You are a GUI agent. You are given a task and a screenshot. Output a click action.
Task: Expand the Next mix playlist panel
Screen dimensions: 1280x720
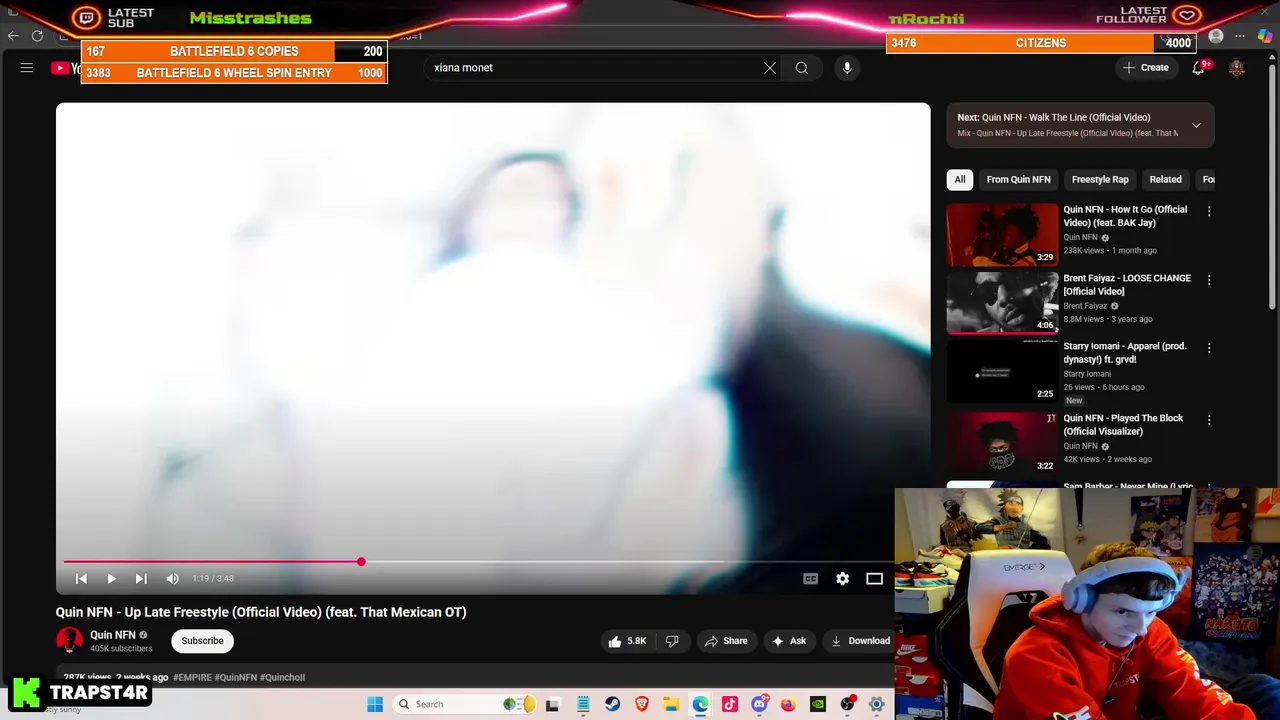pos(1196,125)
